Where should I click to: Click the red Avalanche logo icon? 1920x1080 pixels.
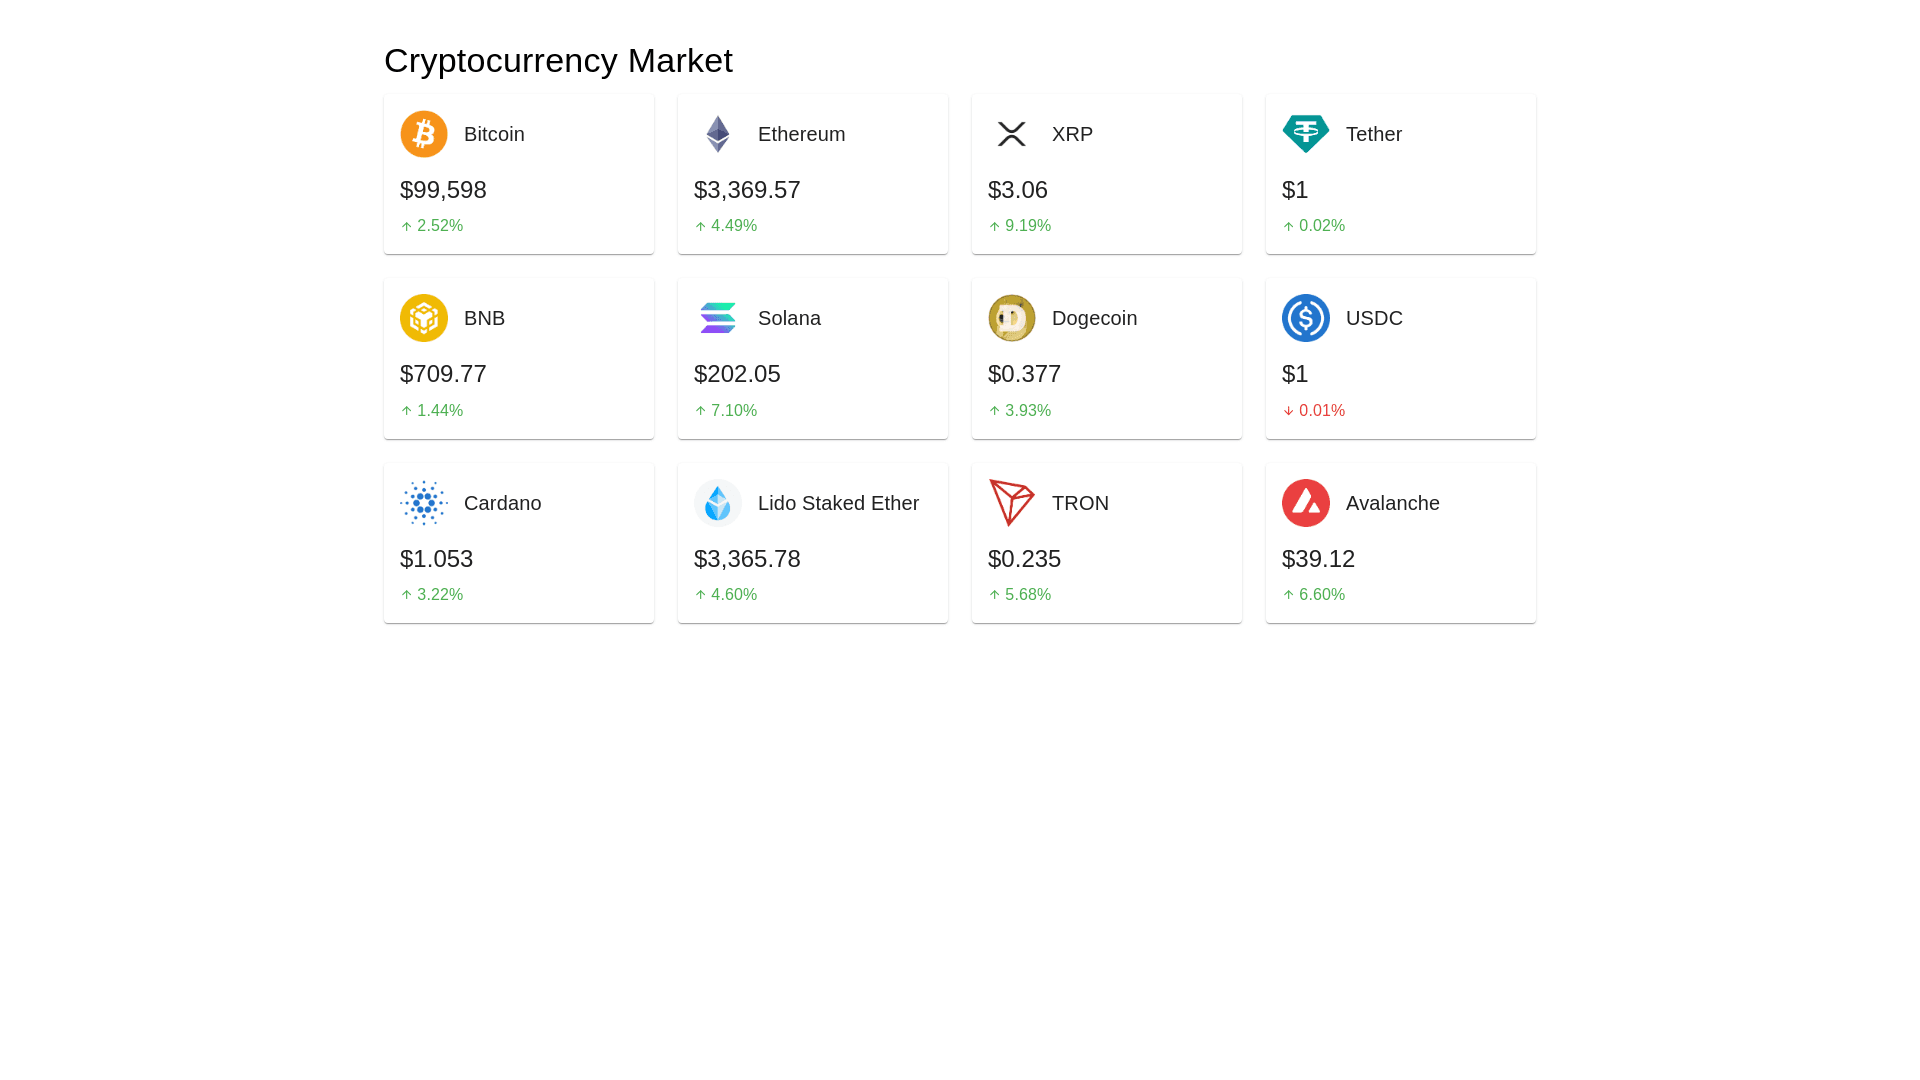1305,503
